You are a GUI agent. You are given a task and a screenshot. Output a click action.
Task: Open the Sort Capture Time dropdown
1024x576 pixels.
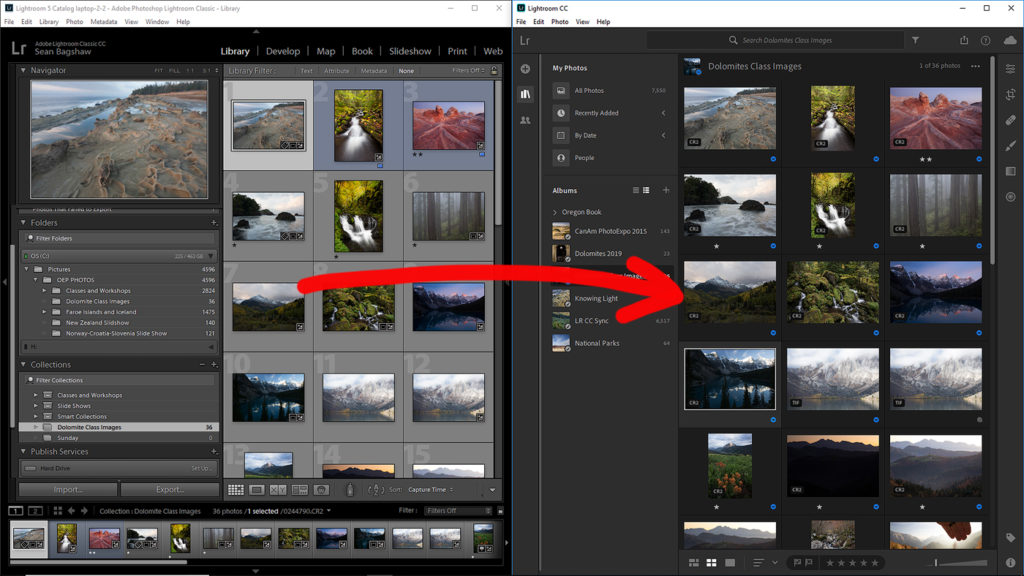point(430,490)
